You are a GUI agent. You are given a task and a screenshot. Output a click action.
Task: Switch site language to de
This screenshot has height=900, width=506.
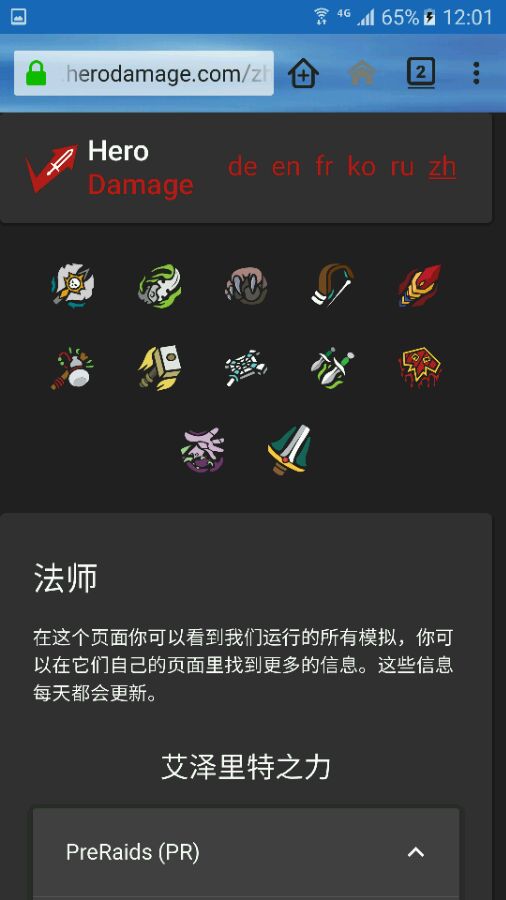pos(242,167)
